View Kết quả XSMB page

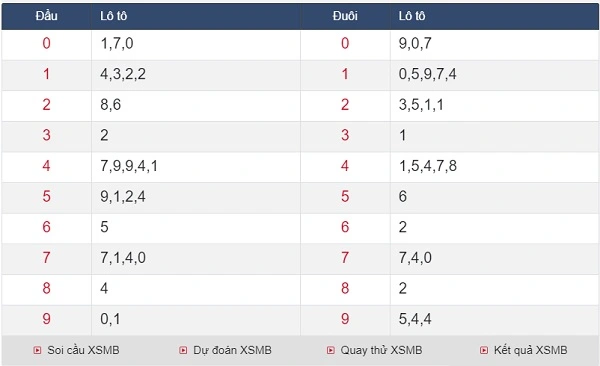point(530,350)
